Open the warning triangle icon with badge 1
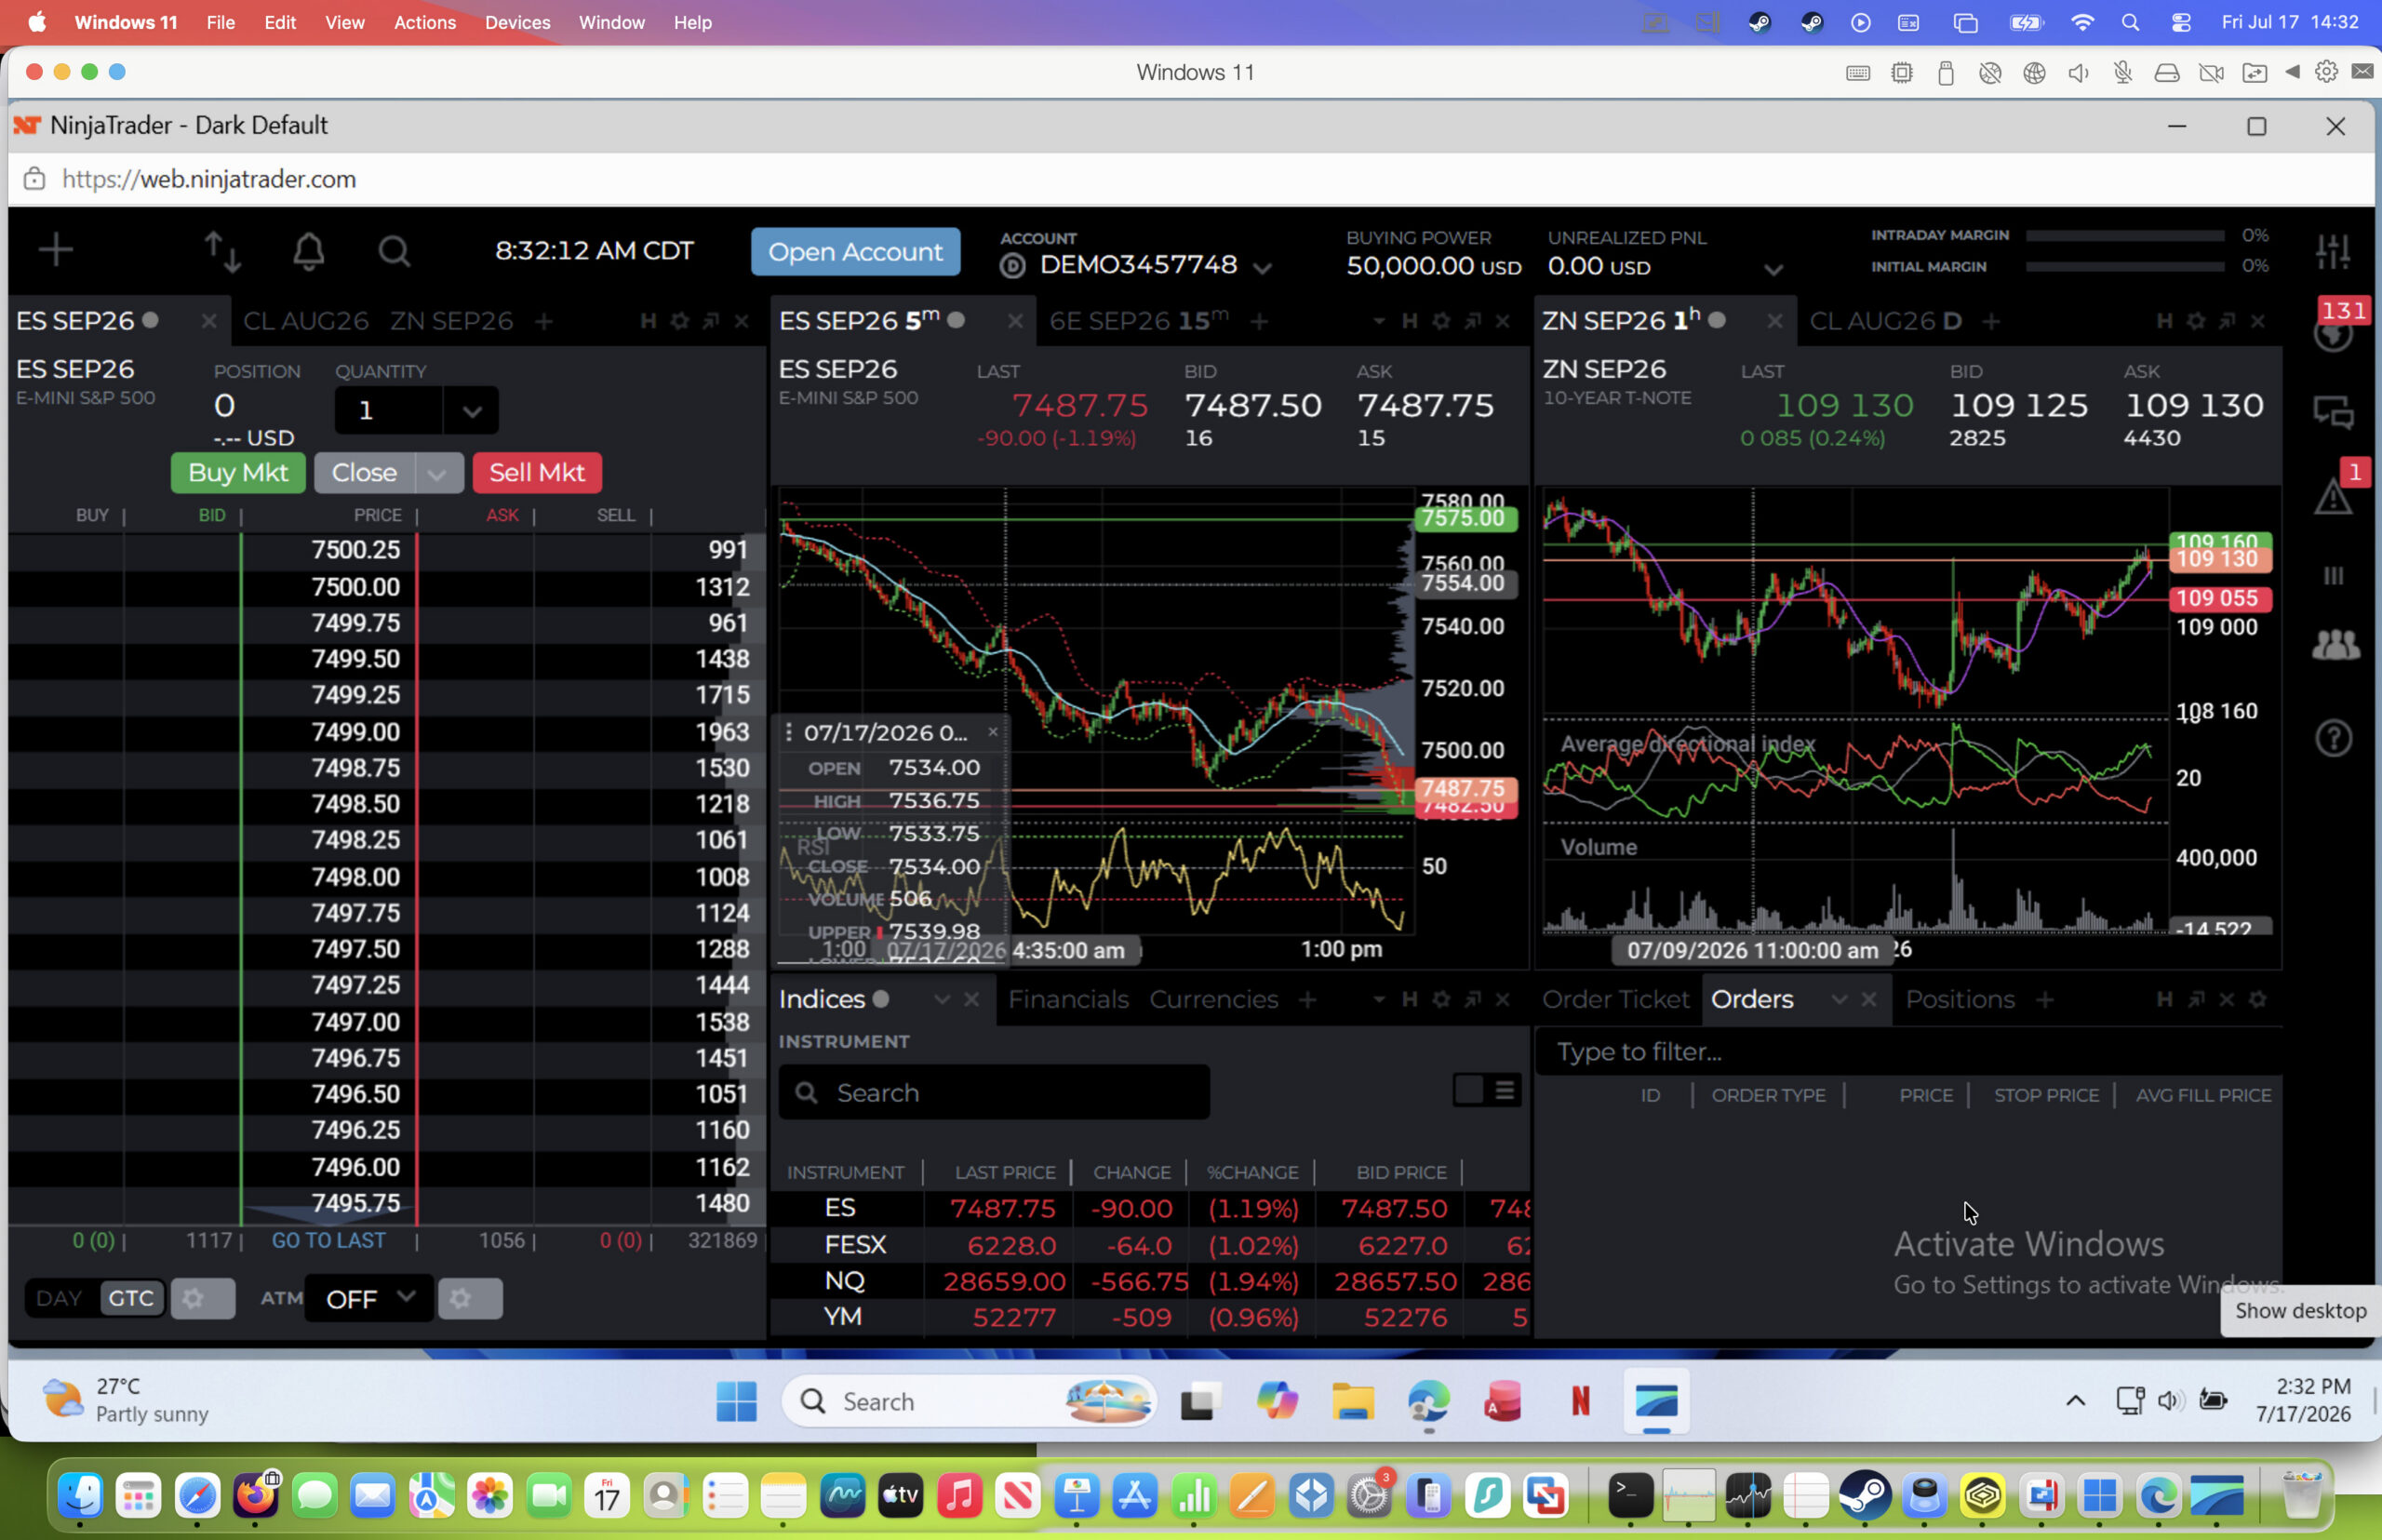Screen dimensions: 2382x1540 (2334, 496)
